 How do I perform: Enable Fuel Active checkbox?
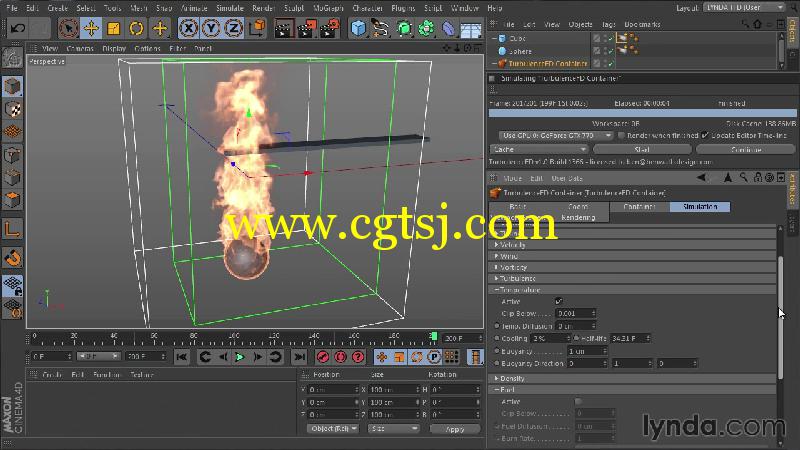[x=578, y=402]
